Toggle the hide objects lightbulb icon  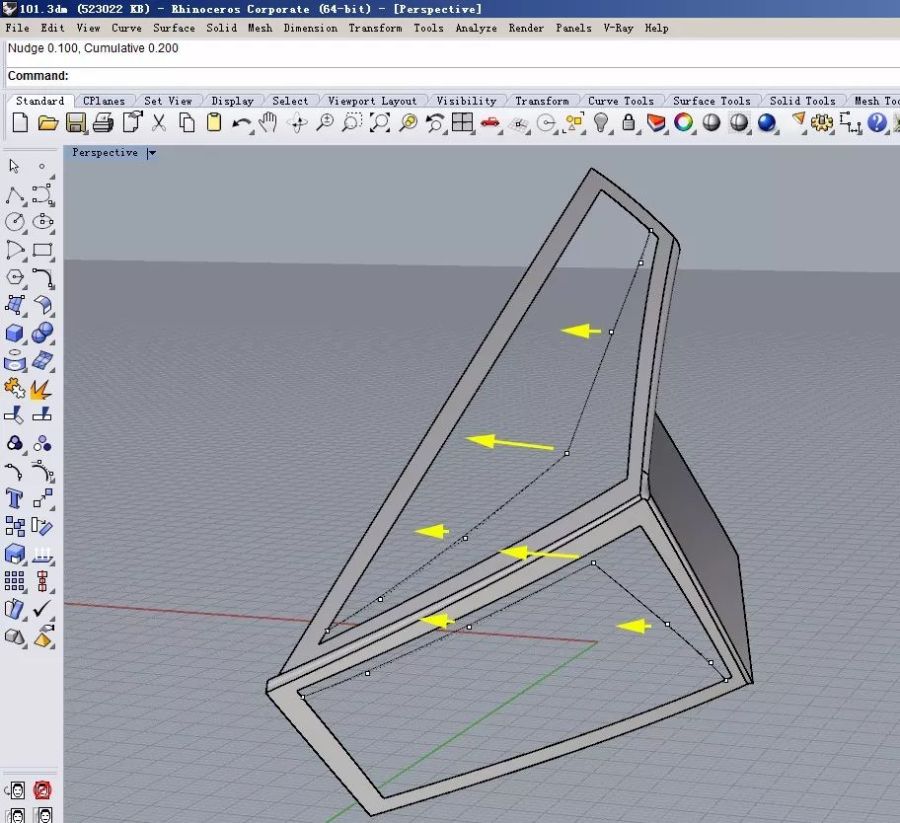[601, 123]
